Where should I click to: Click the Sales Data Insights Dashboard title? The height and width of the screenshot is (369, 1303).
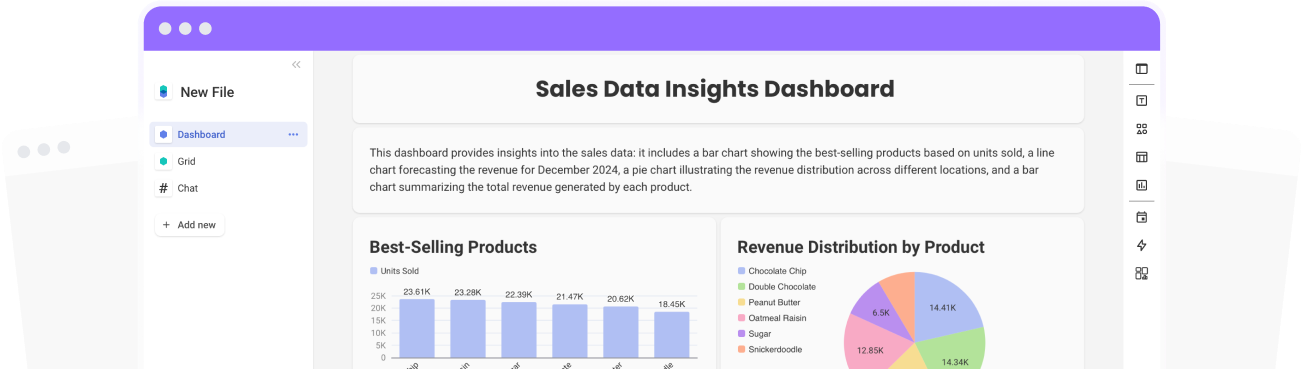(715, 89)
